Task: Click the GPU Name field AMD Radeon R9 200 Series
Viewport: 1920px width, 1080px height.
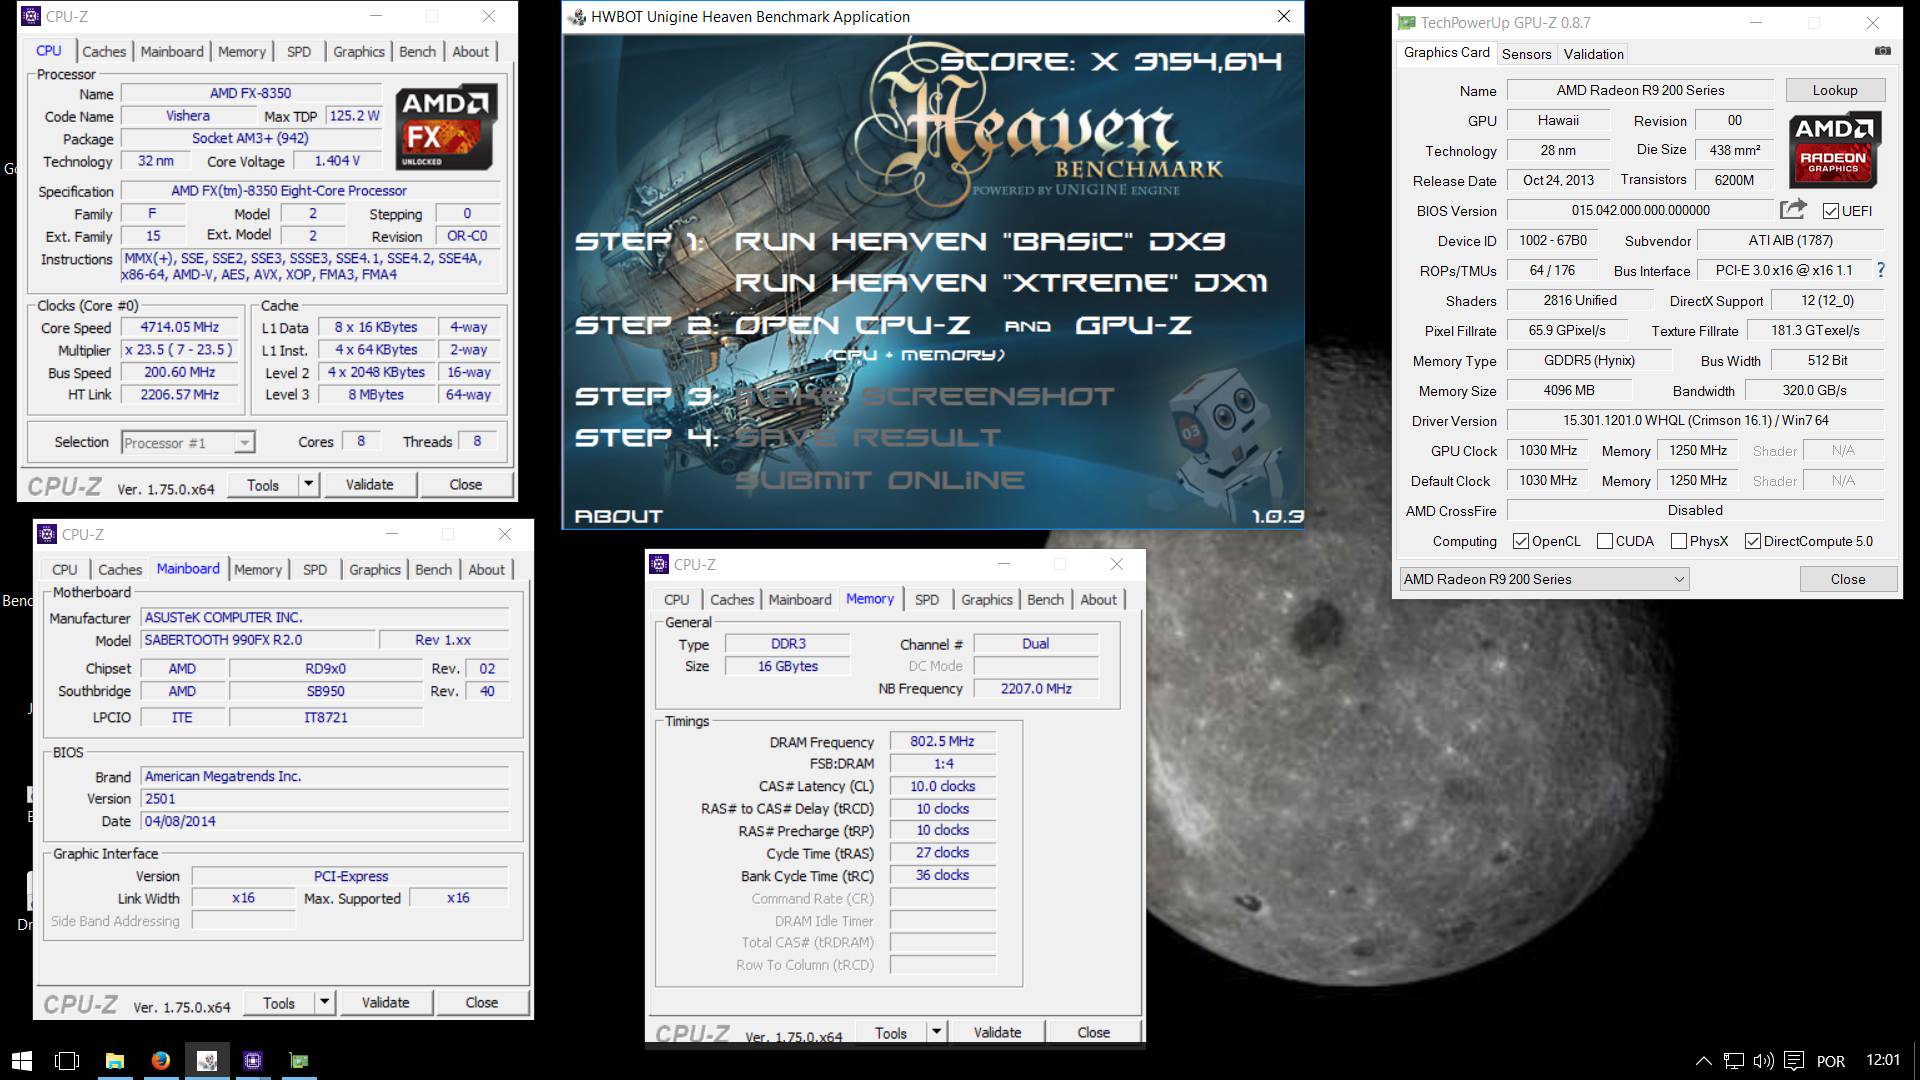Action: point(1640,90)
